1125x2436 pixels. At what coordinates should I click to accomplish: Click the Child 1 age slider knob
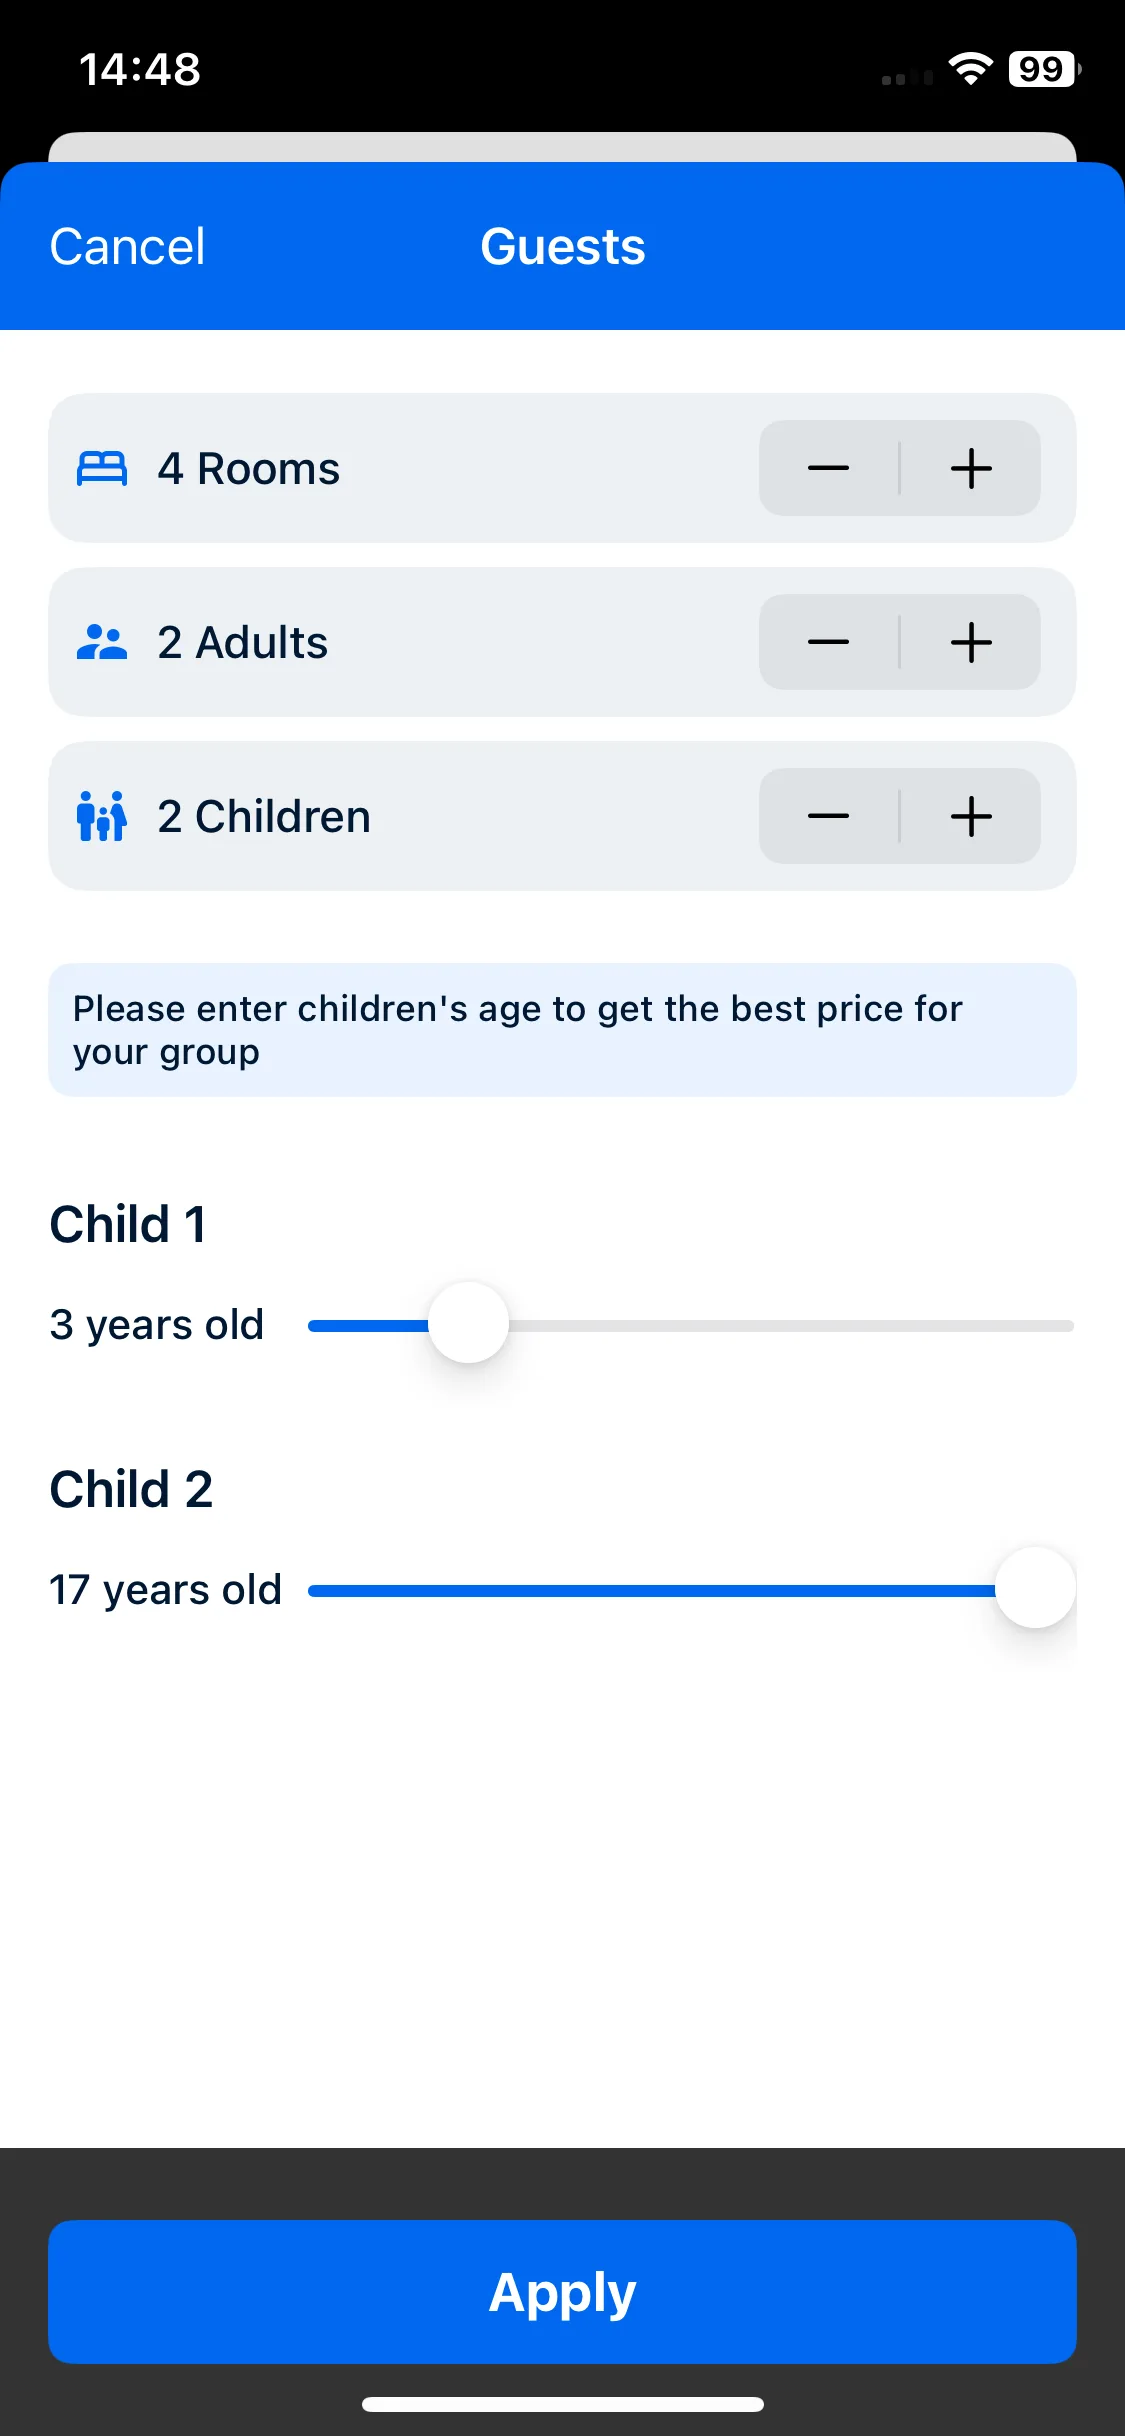pyautogui.click(x=468, y=1323)
